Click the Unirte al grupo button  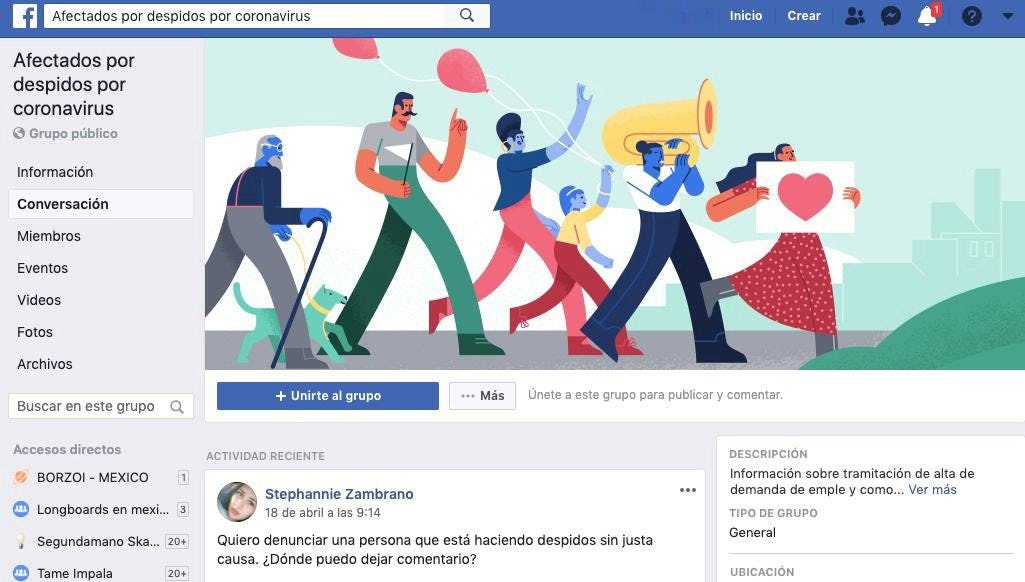tap(328, 396)
